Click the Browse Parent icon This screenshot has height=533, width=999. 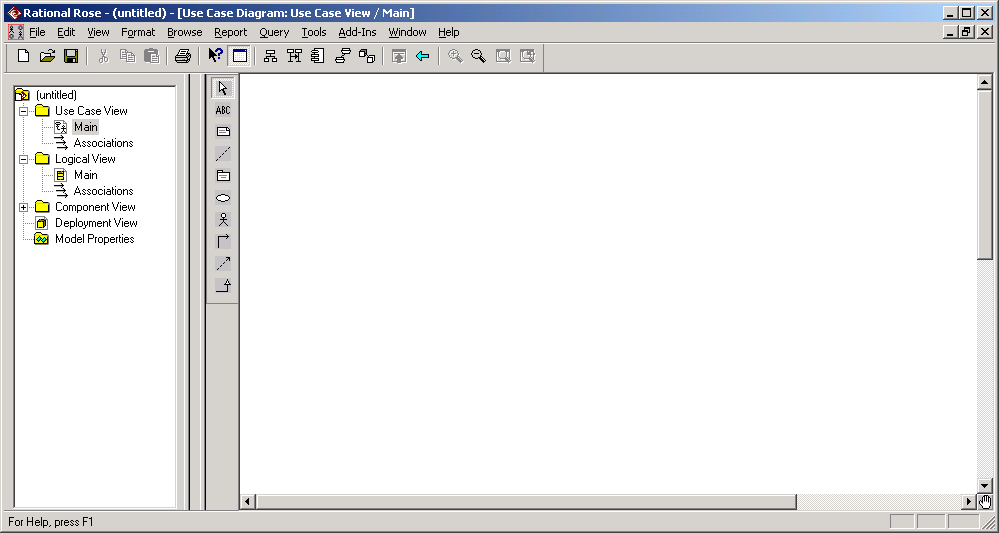pyautogui.click(x=399, y=56)
